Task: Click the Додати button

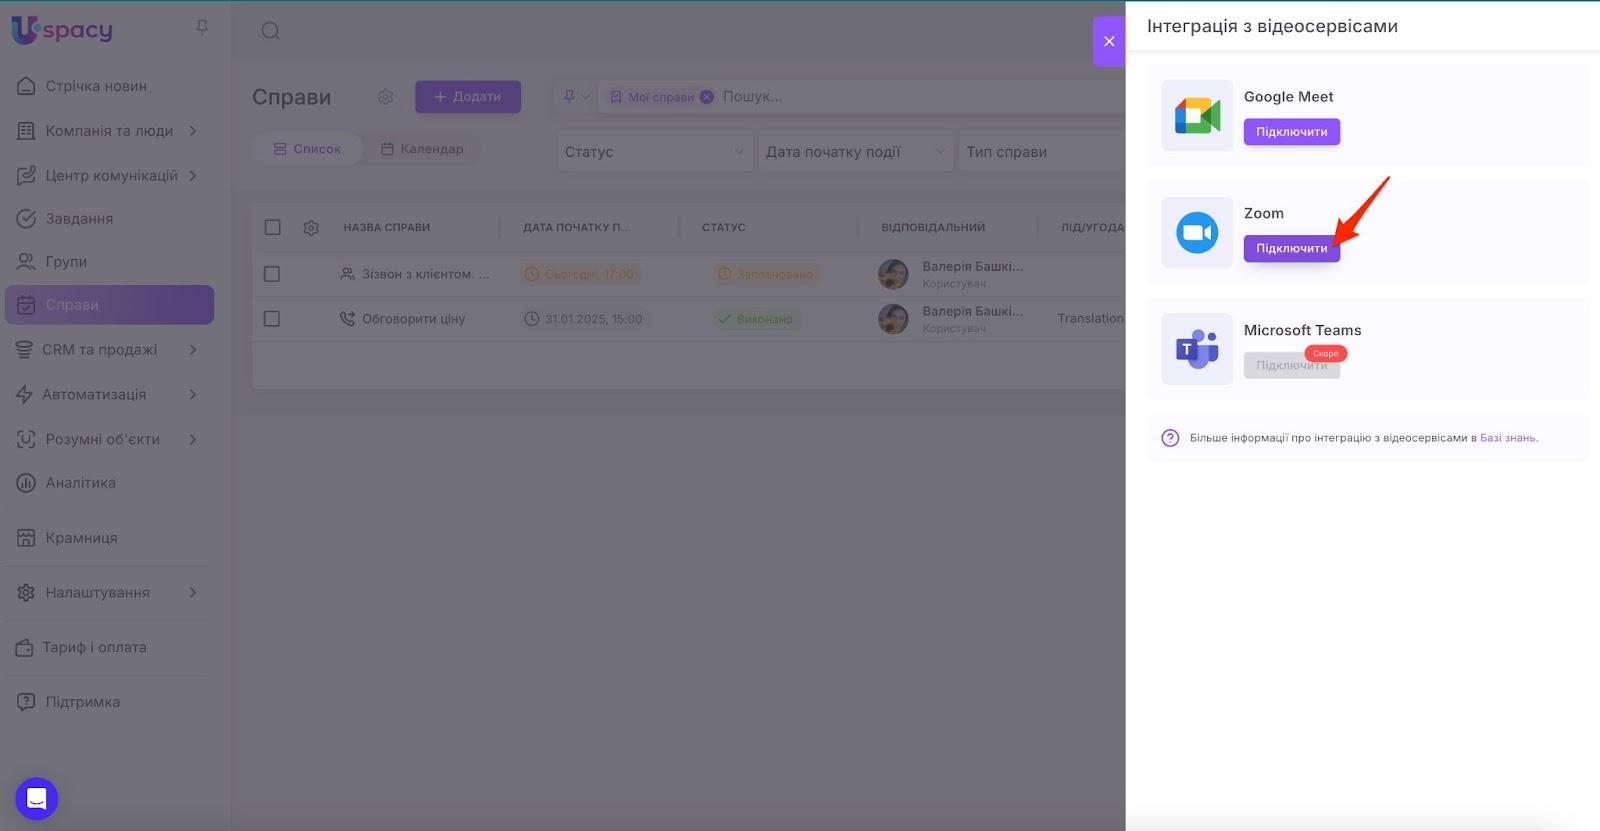Action: [x=468, y=97]
